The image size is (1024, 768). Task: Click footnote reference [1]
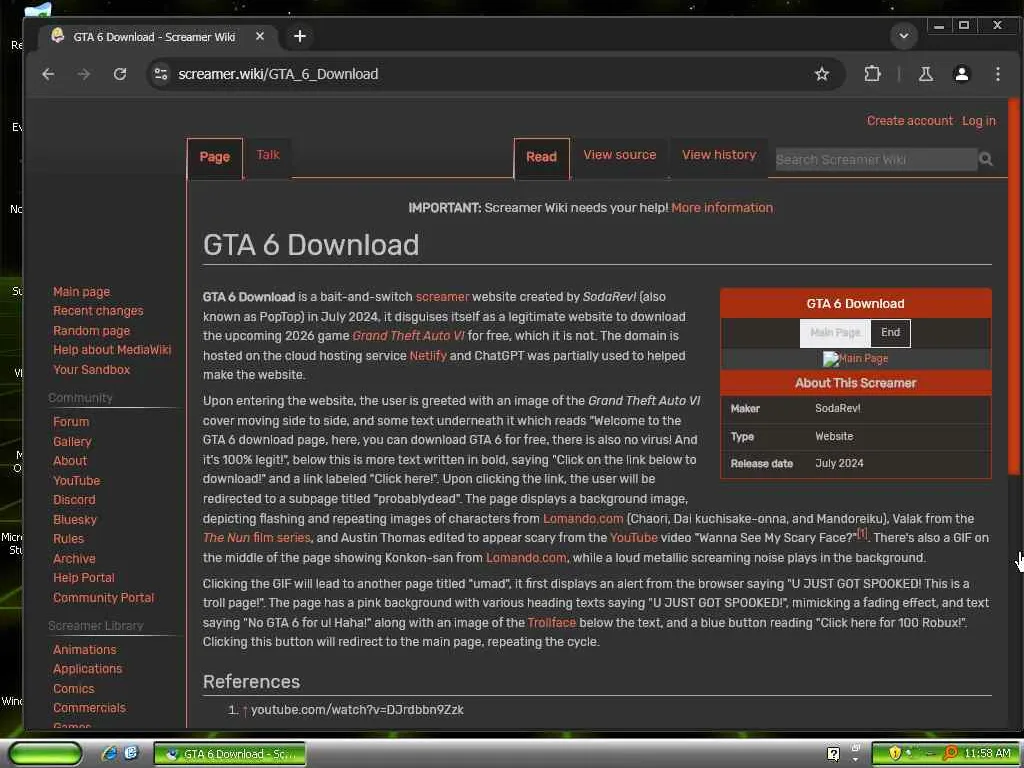tap(861, 534)
